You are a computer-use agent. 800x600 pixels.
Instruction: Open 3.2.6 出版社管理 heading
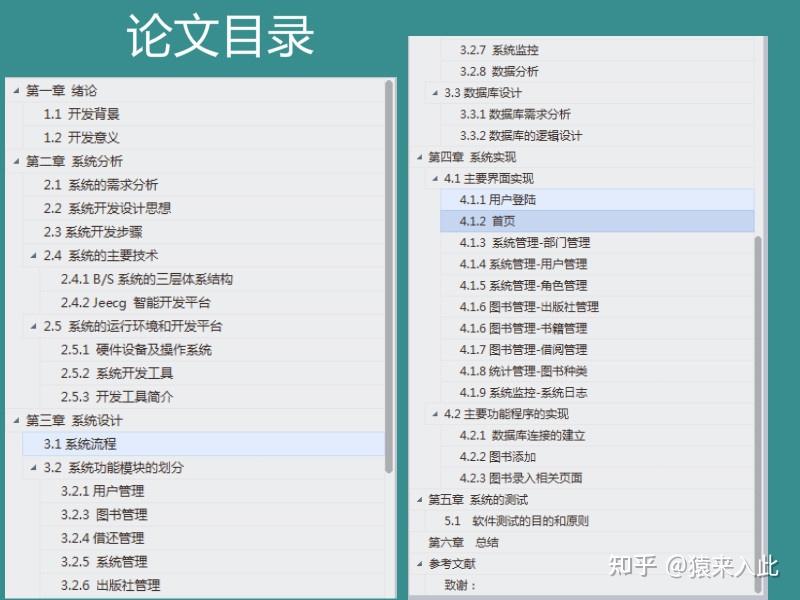click(x=110, y=585)
